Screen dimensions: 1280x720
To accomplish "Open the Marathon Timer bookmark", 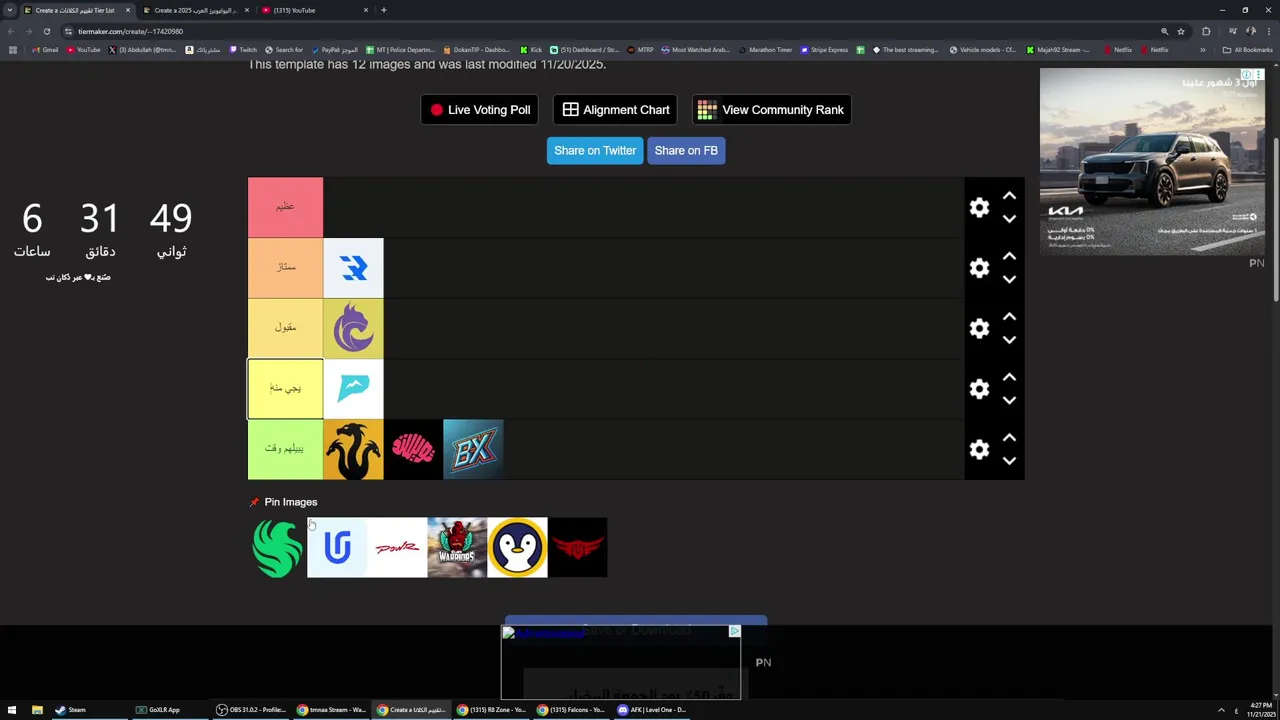I will pos(764,50).
